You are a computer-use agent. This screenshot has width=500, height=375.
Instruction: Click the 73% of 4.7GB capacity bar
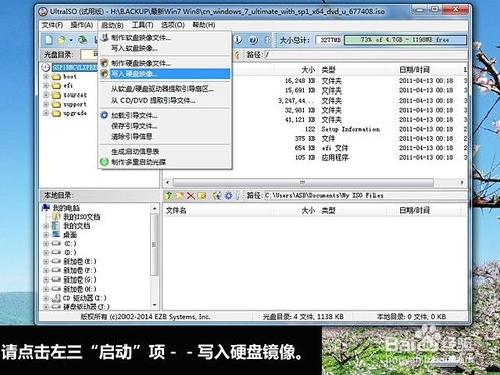[x=405, y=40]
